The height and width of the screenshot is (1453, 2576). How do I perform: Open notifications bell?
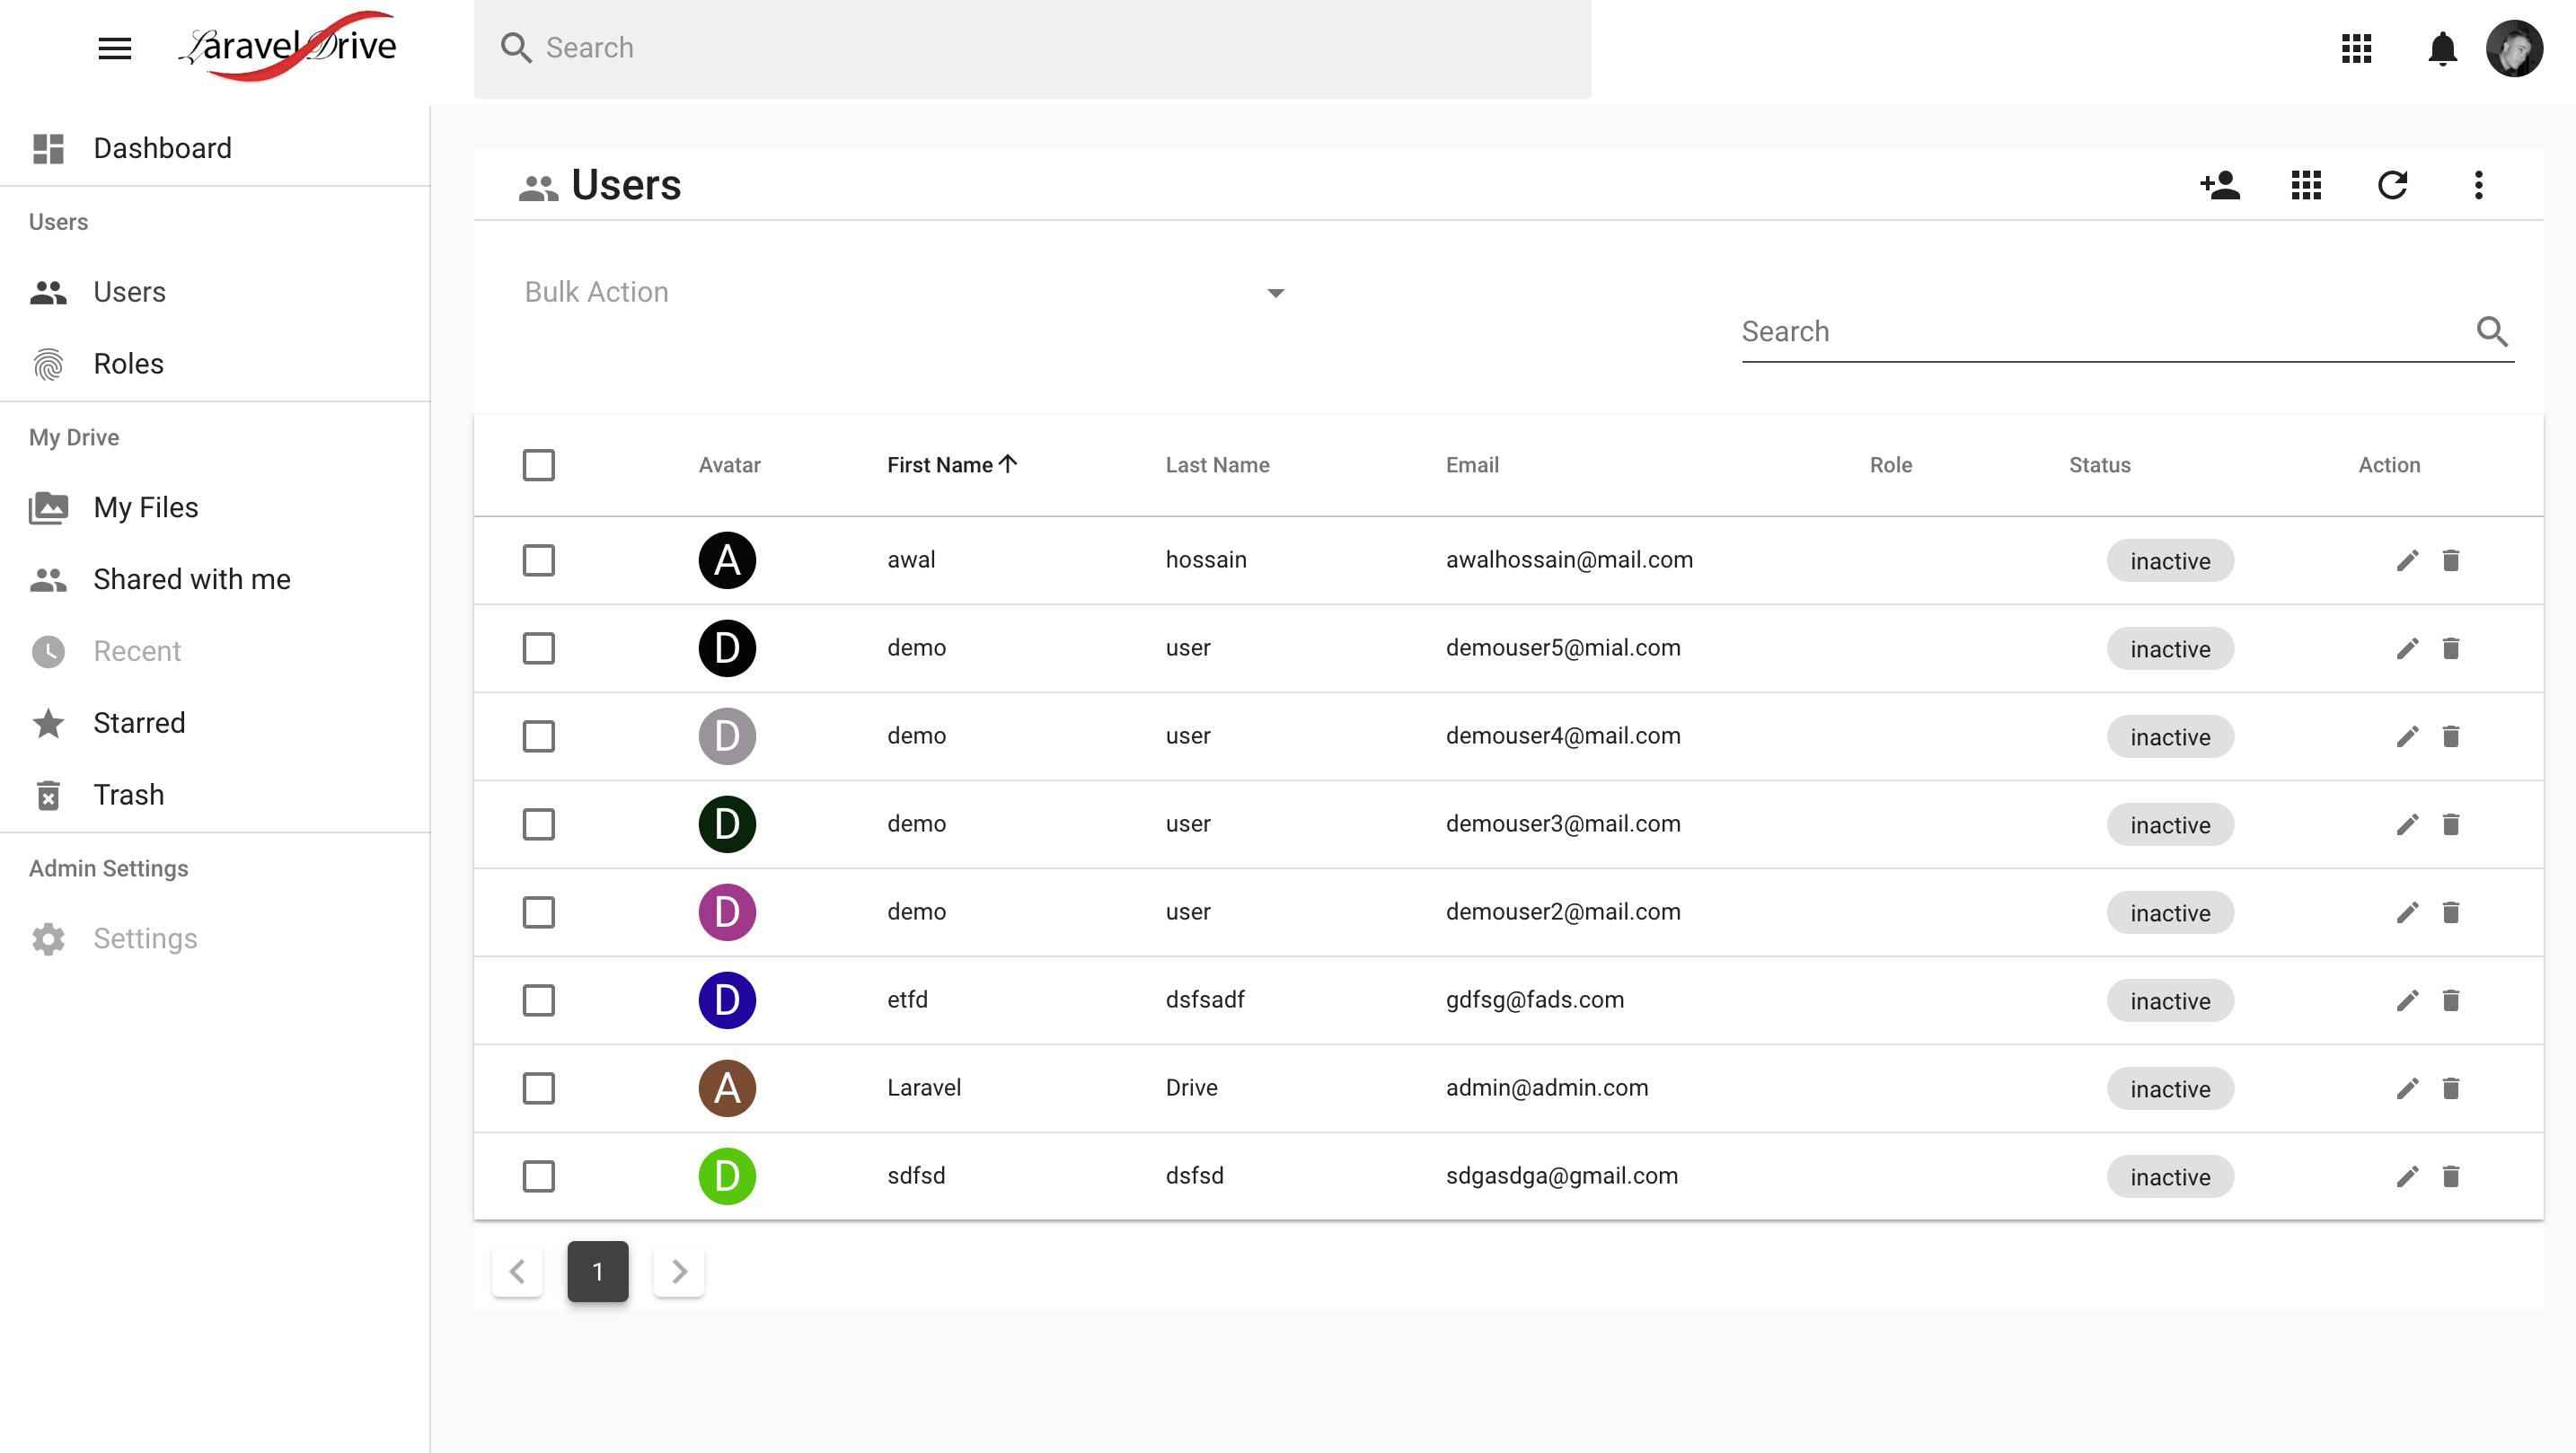(x=2442, y=48)
